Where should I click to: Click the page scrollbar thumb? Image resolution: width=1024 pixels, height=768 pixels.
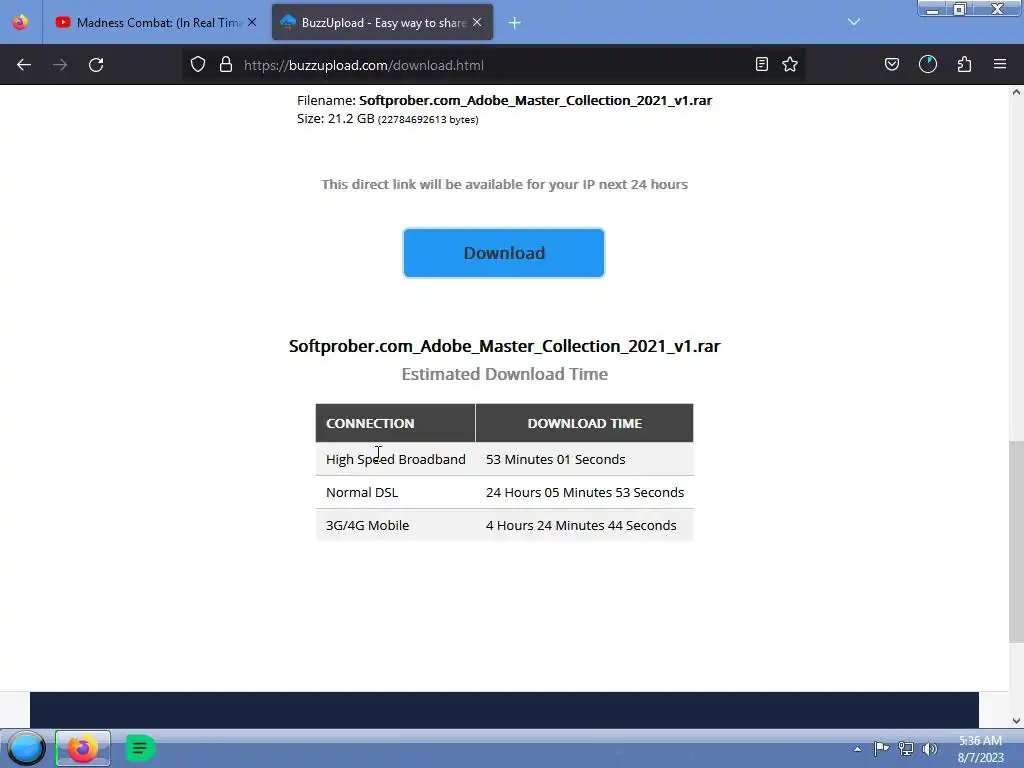[1016, 542]
